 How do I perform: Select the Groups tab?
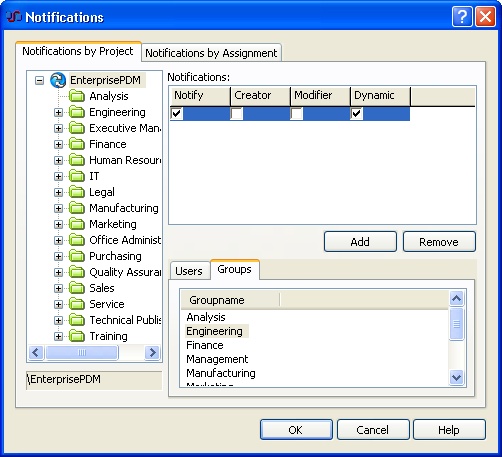[x=235, y=269]
